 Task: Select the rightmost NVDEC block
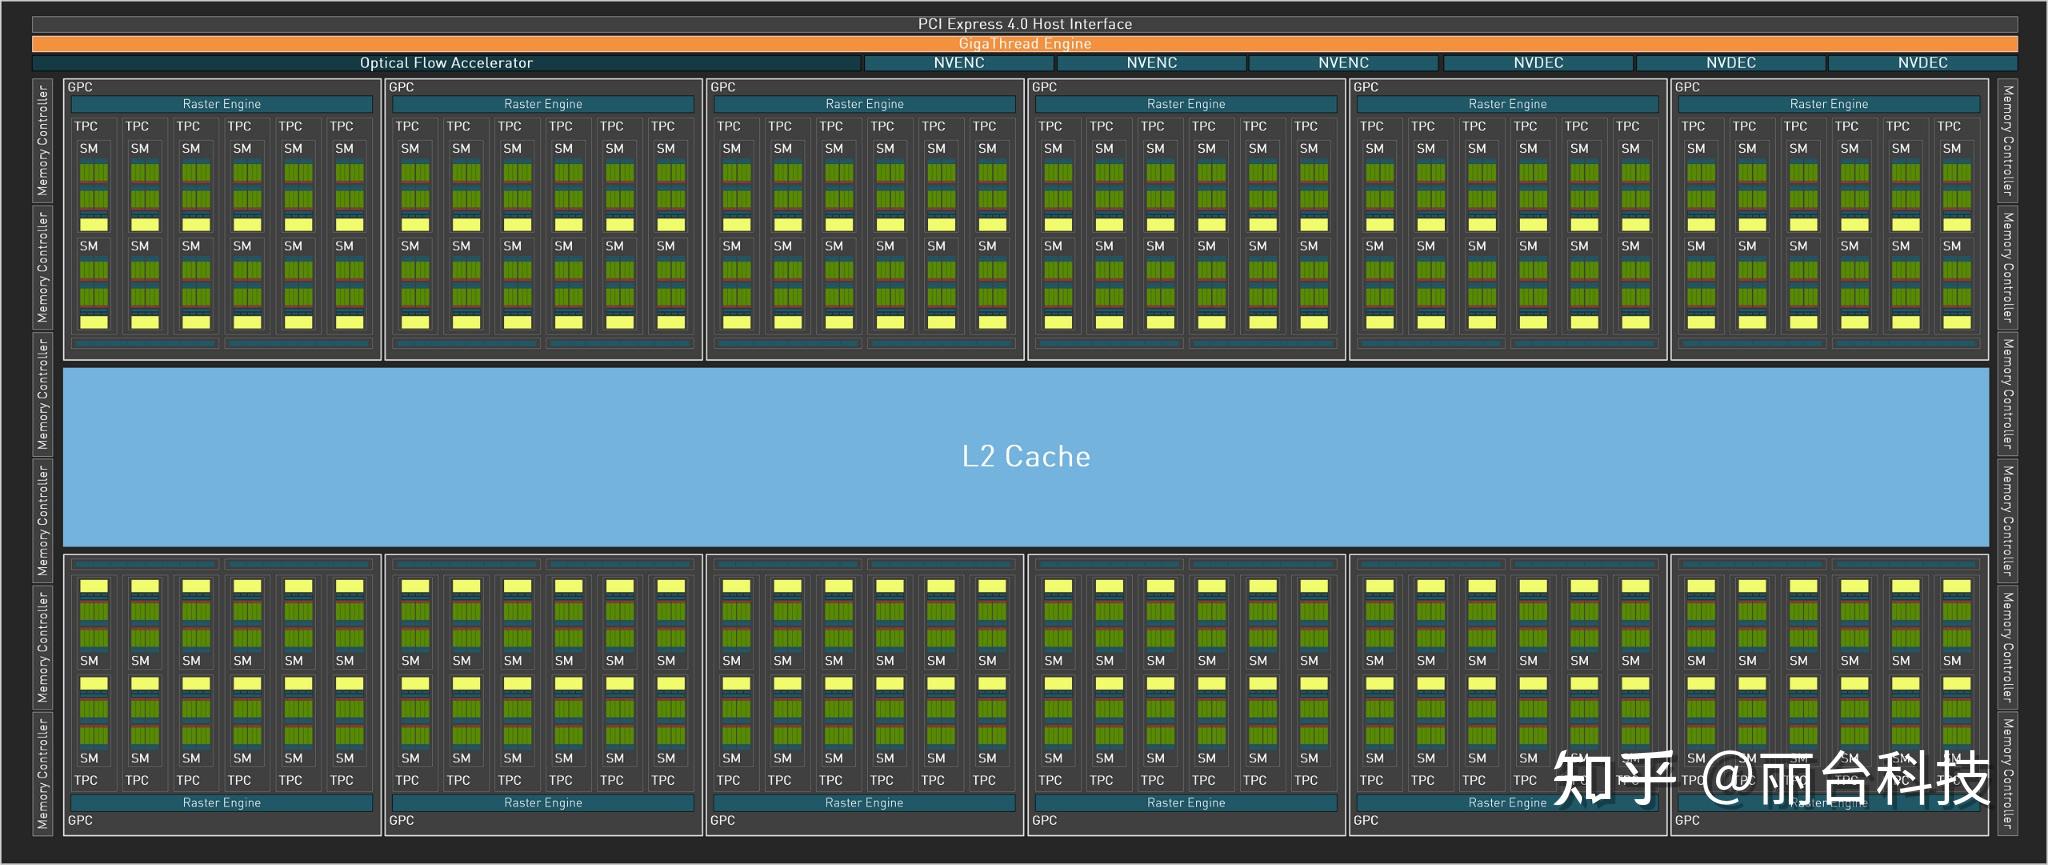tap(1922, 63)
